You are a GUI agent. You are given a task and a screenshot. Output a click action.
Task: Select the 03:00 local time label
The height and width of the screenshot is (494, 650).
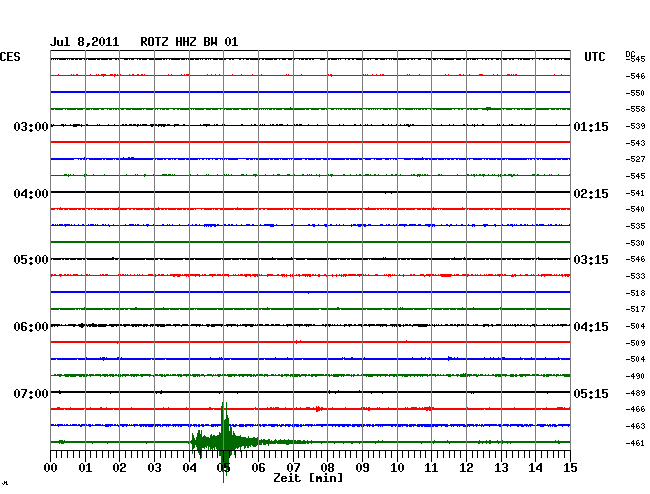point(31,126)
